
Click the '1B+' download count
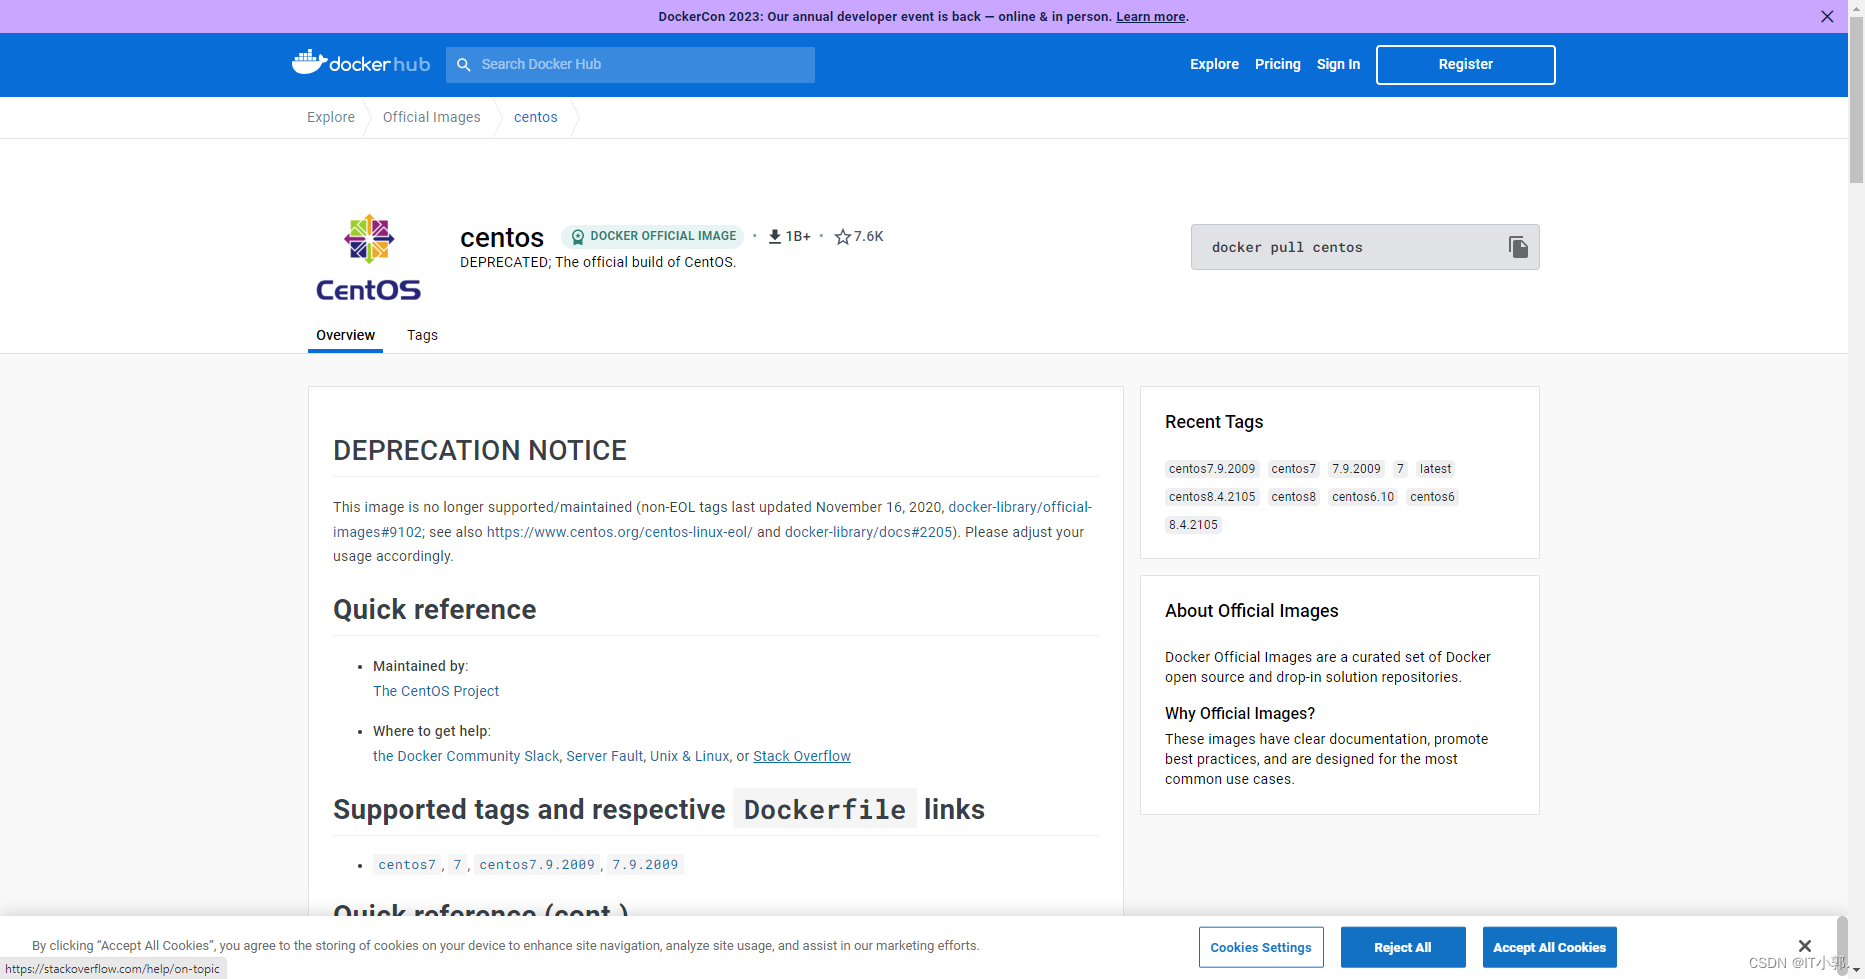tap(798, 237)
